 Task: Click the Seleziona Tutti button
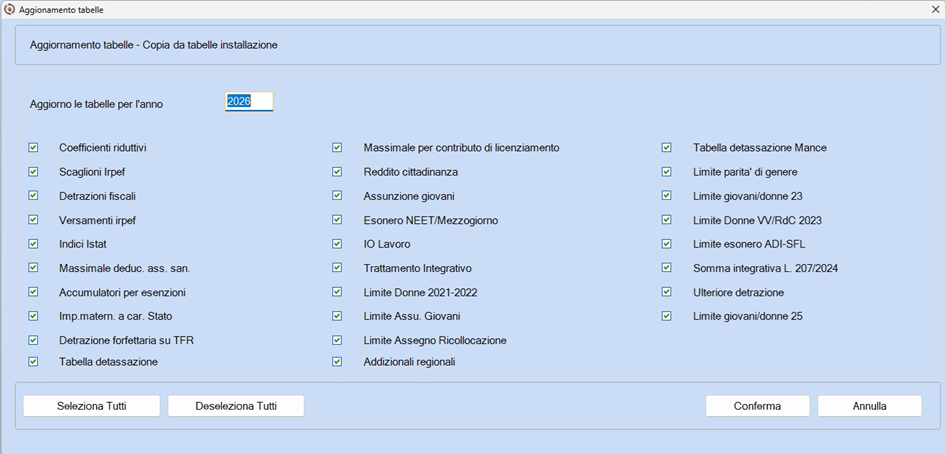pyautogui.click(x=92, y=406)
